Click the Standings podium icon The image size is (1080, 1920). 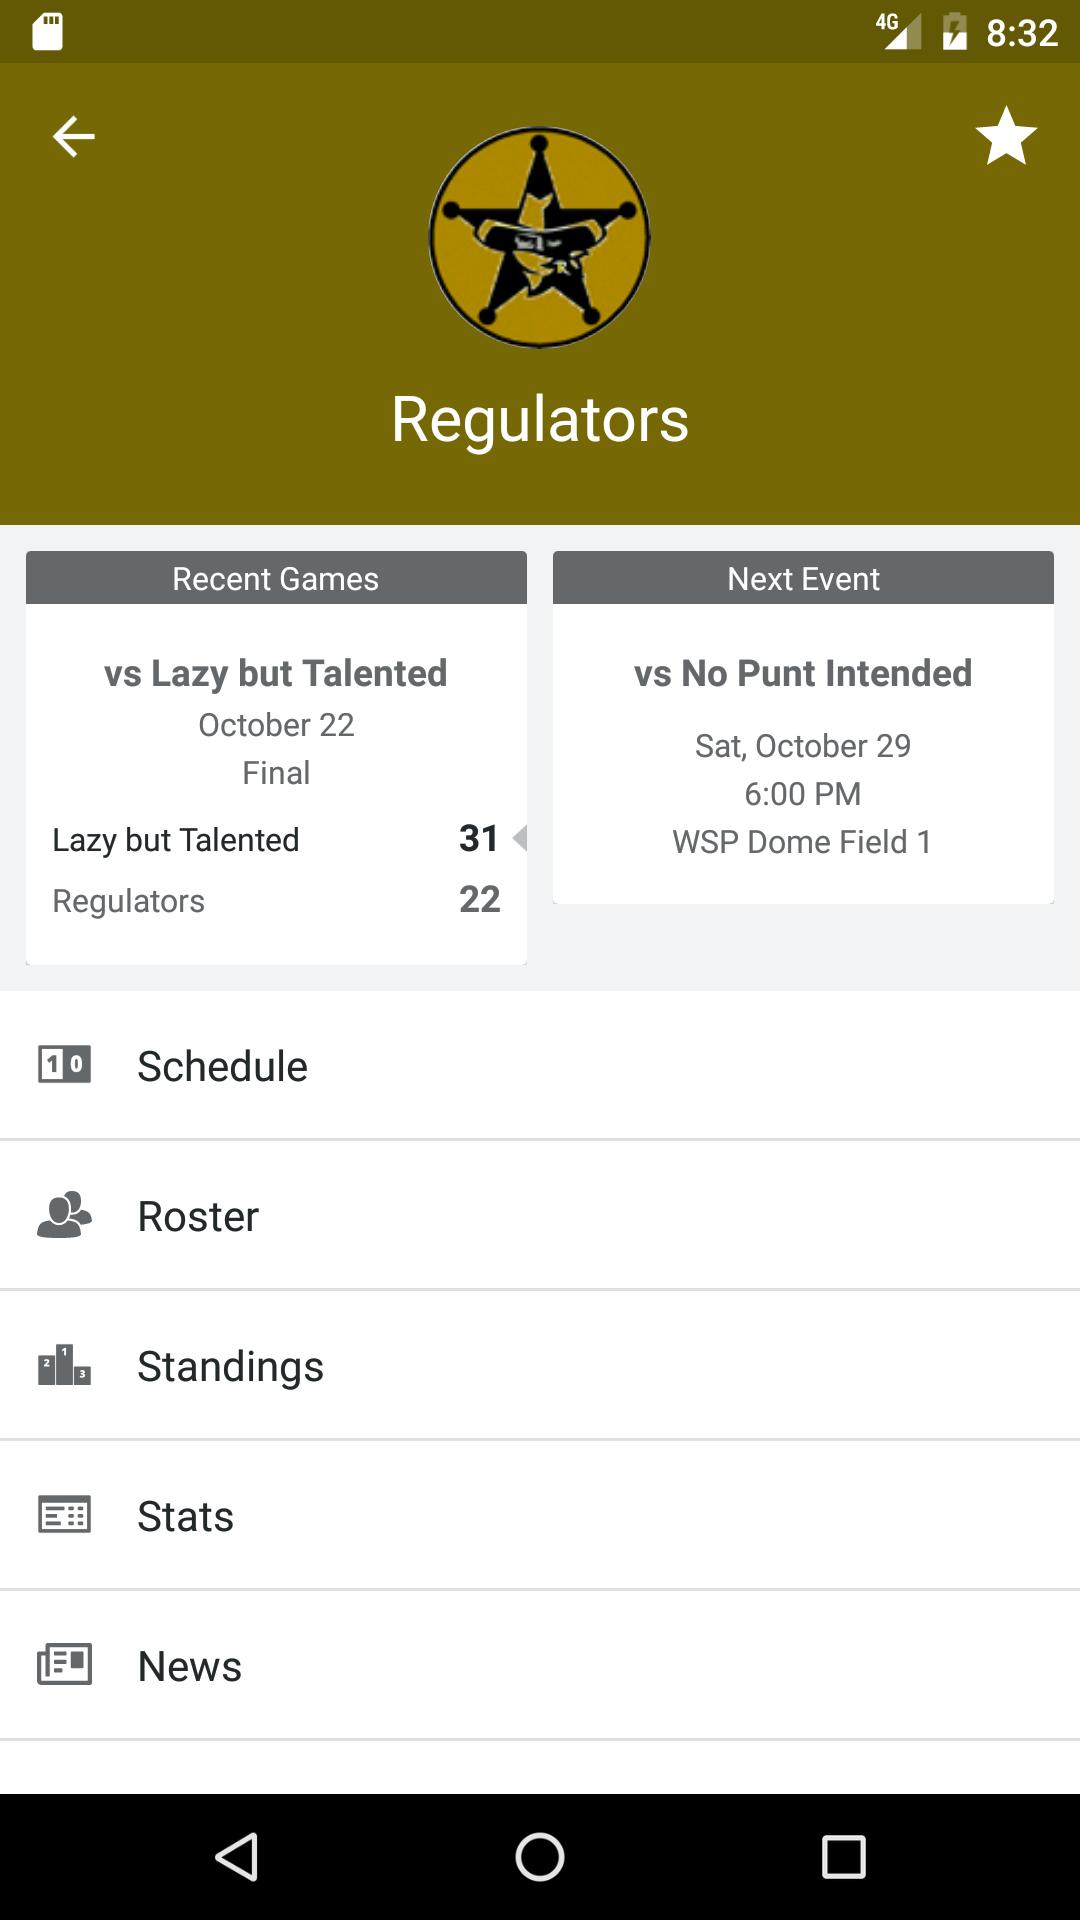click(64, 1365)
